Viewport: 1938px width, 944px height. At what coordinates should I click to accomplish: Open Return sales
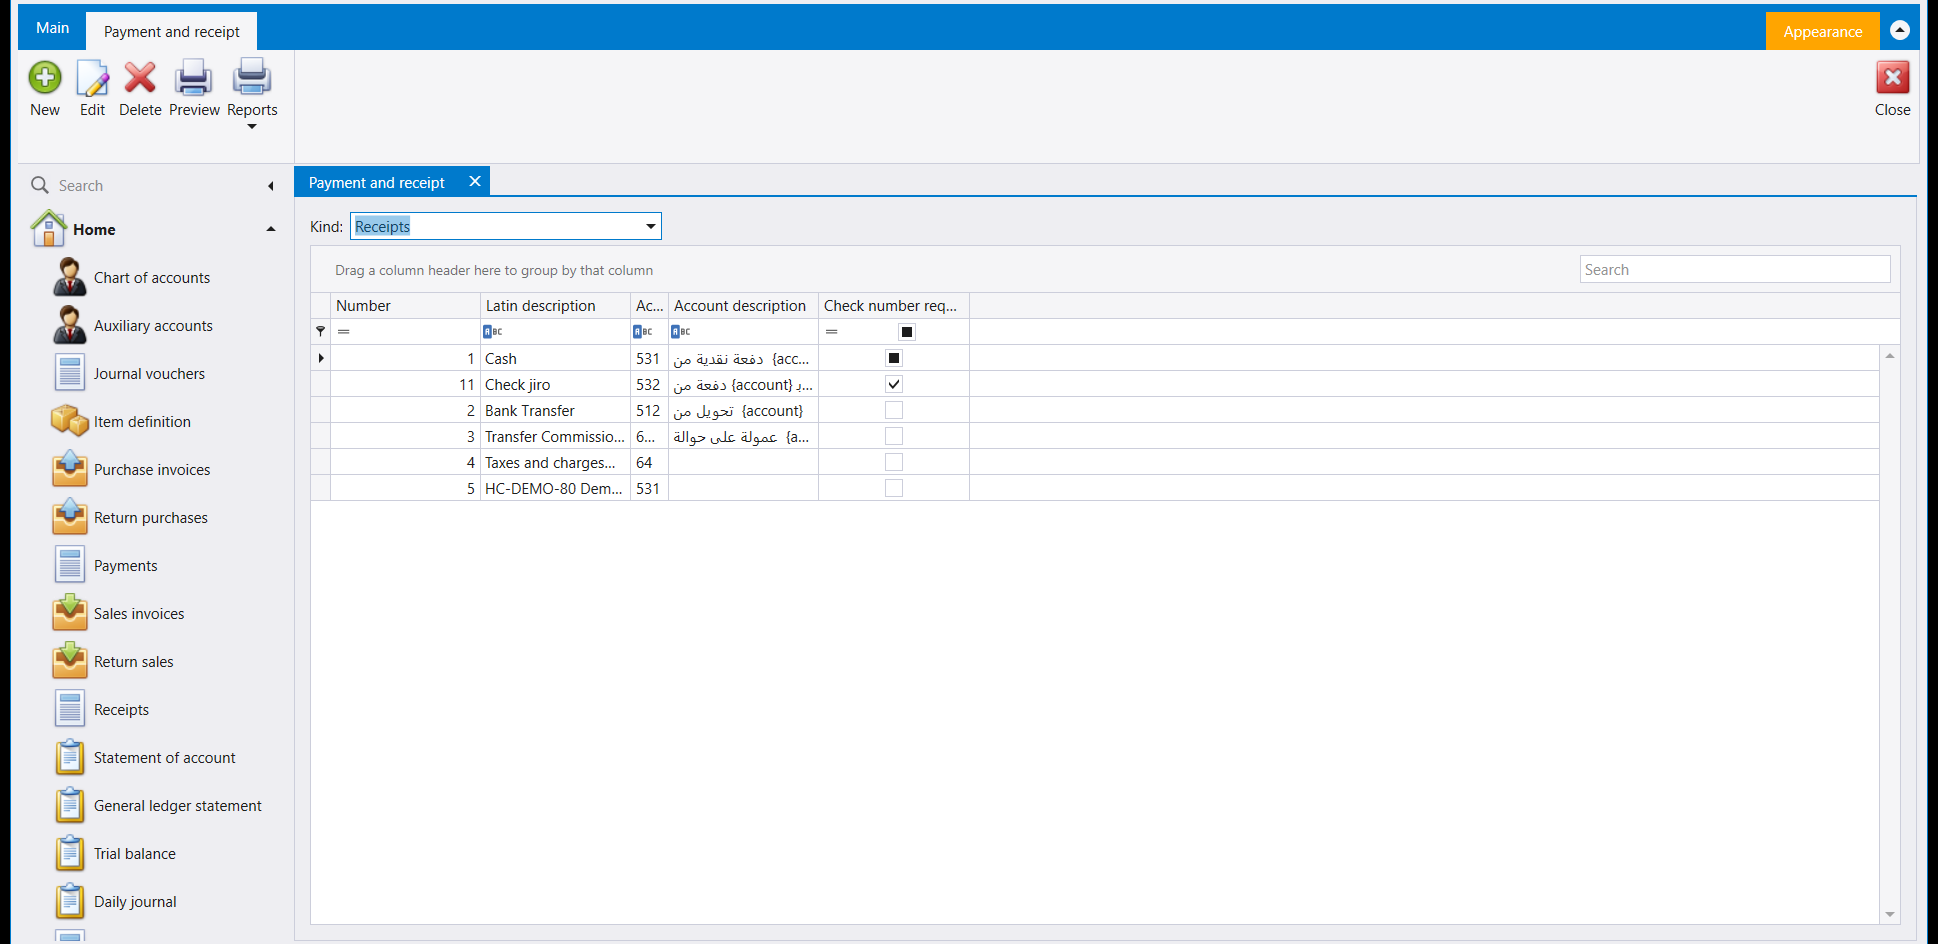click(x=133, y=662)
